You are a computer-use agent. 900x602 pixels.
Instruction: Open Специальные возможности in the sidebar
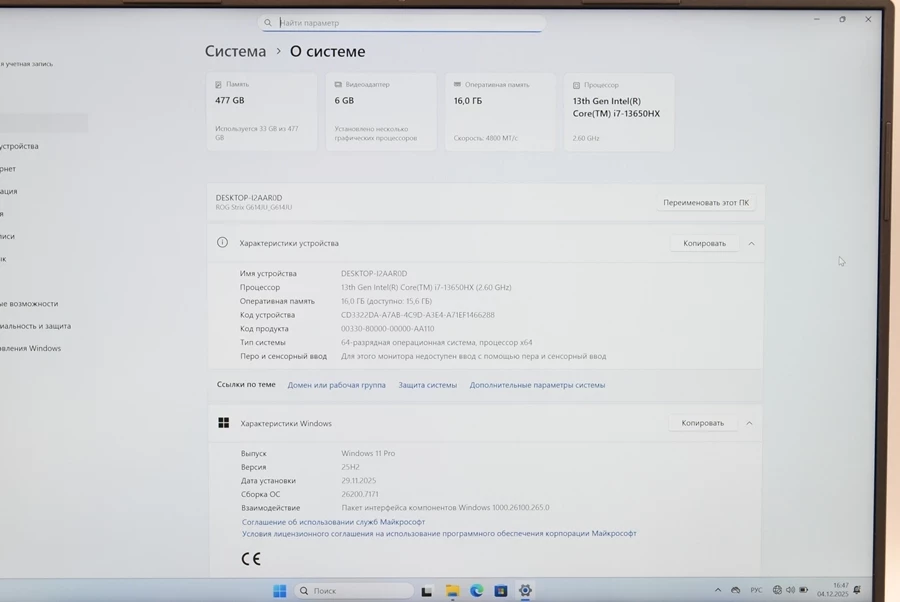(x=30, y=303)
